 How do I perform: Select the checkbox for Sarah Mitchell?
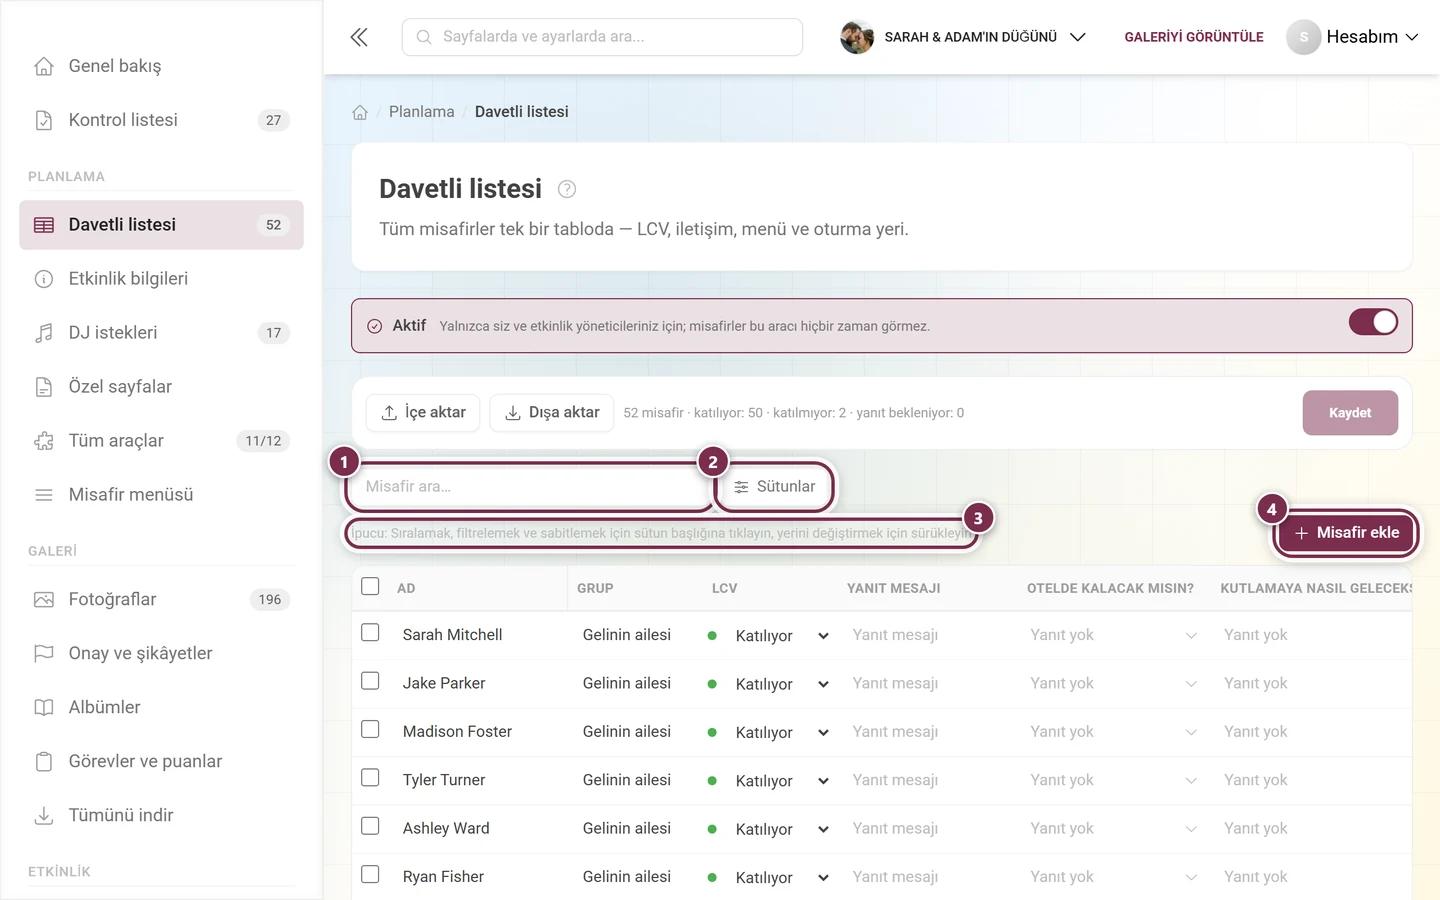[370, 633]
